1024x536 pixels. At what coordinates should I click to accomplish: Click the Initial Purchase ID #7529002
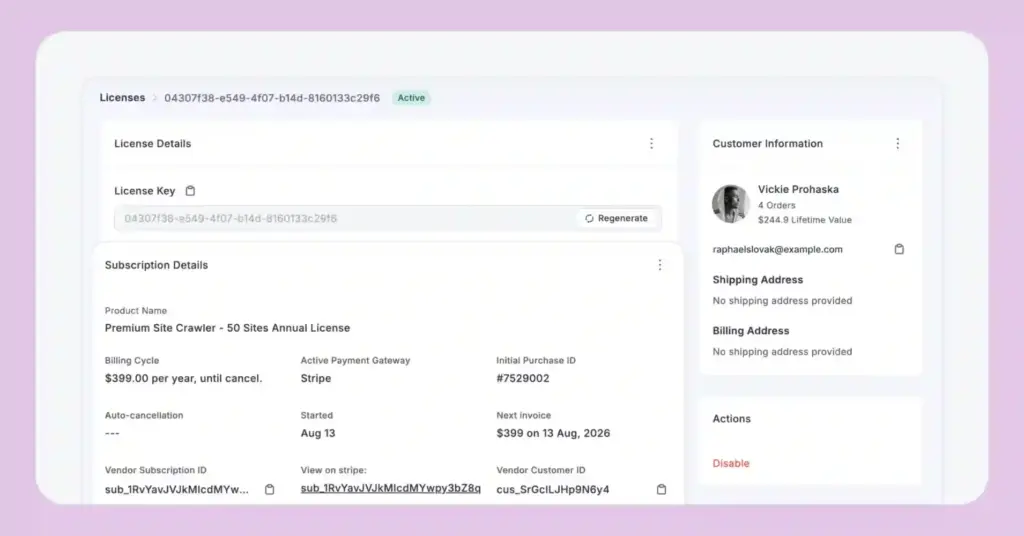click(x=523, y=379)
